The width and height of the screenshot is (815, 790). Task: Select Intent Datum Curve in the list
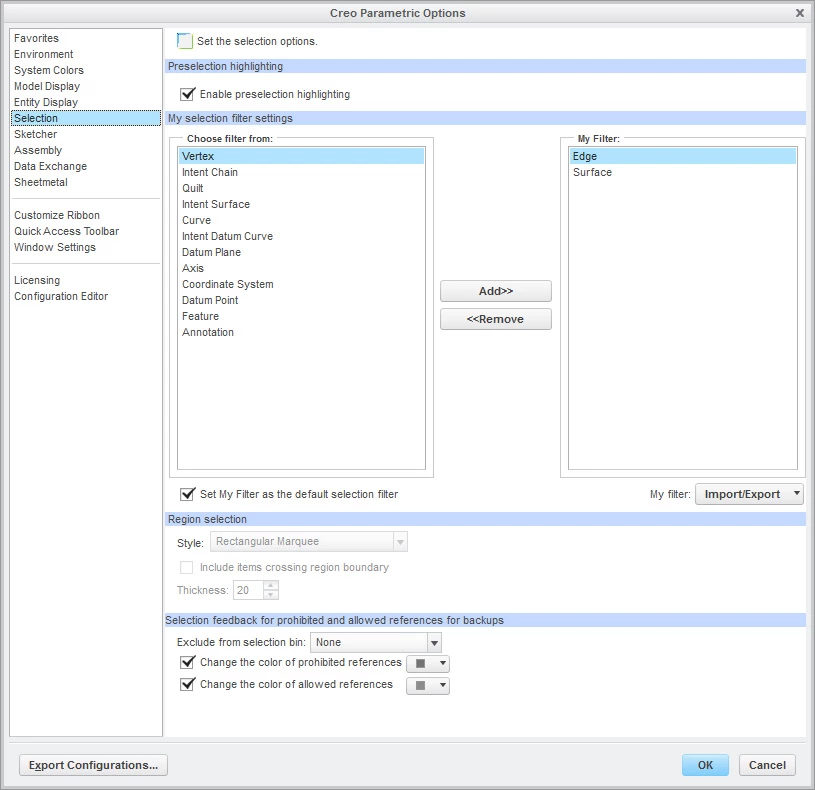pyautogui.click(x=301, y=236)
